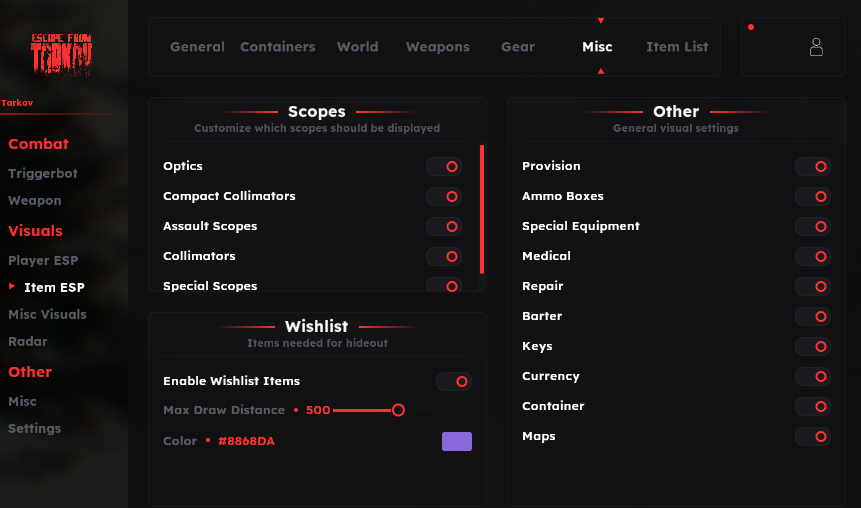Screen dimensions: 861x508
Task: Open Player ESP in the sidebar
Action: click(x=43, y=261)
